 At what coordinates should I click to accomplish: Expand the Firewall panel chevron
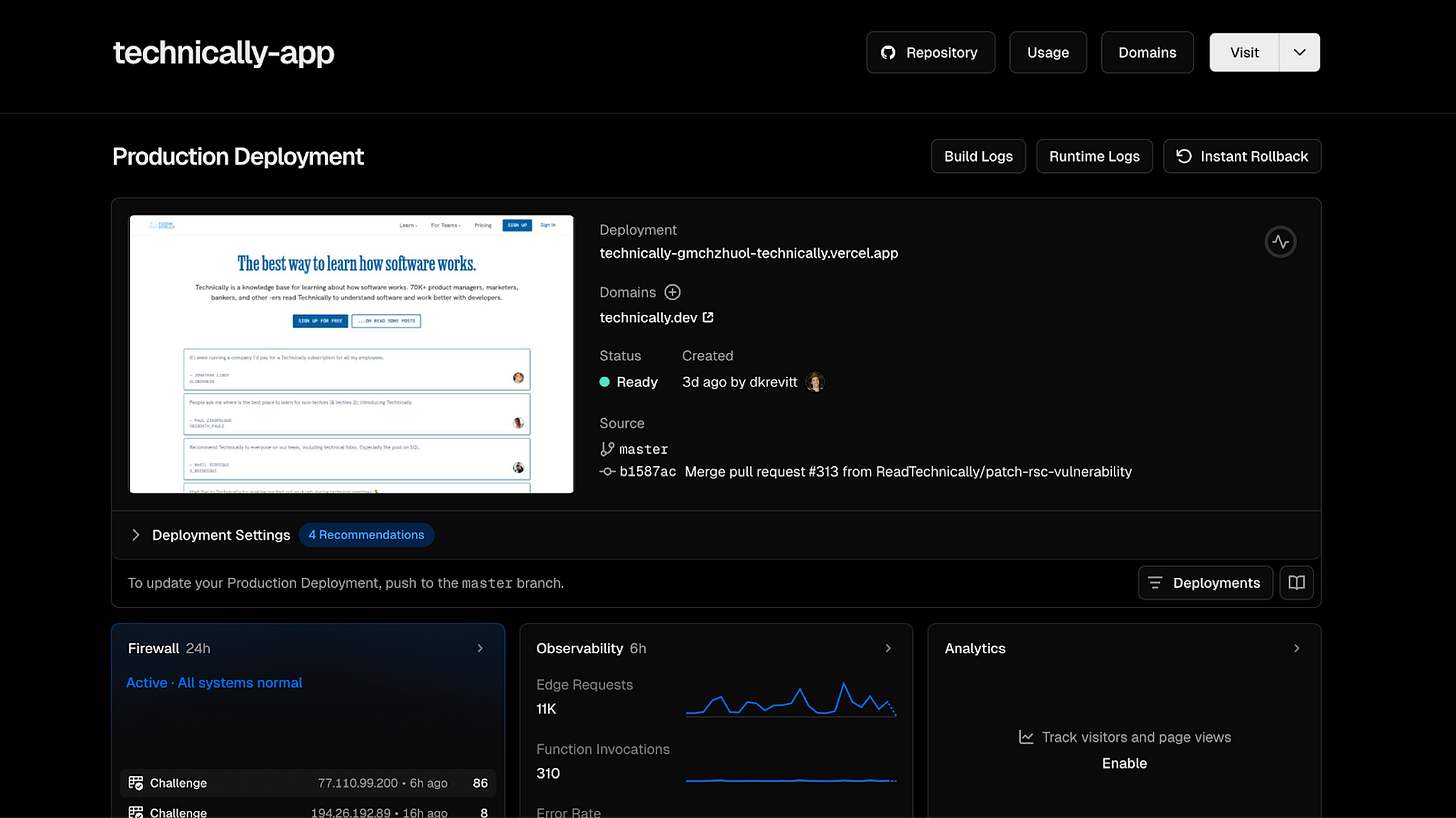tap(480, 648)
